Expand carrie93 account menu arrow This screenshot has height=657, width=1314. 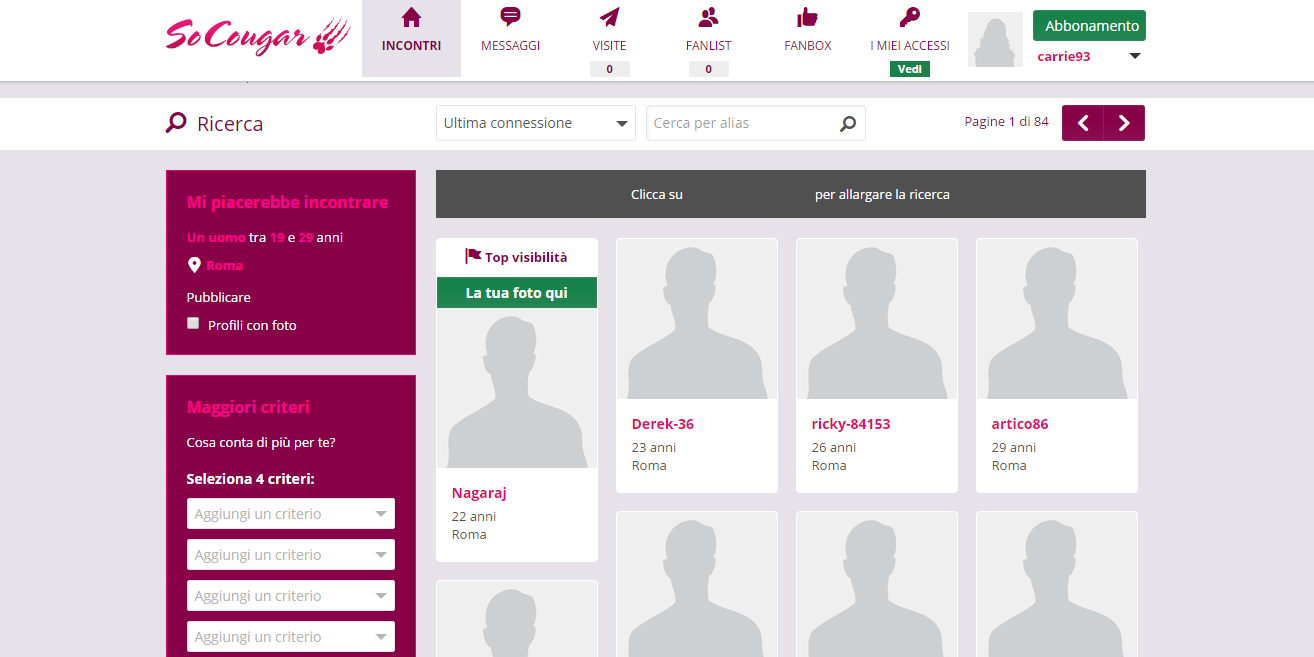(1134, 56)
